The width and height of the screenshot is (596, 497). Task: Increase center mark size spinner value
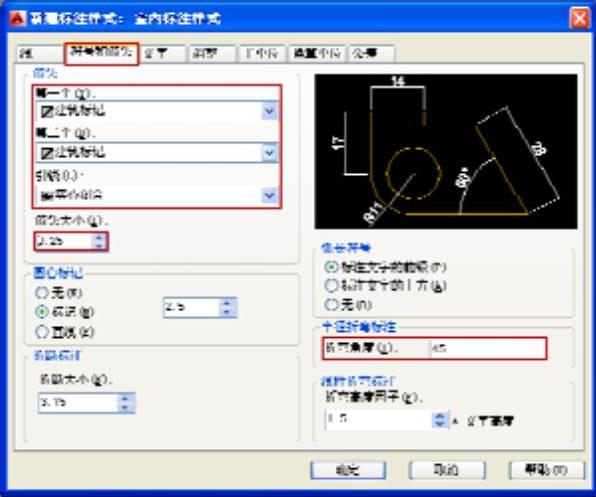(227, 303)
